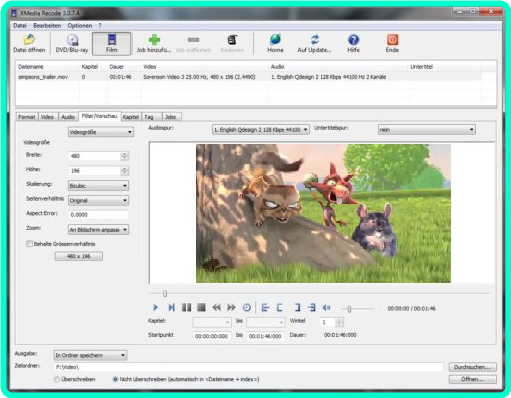Open the Home globe icon
This screenshot has width=511, height=398.
coord(275,40)
